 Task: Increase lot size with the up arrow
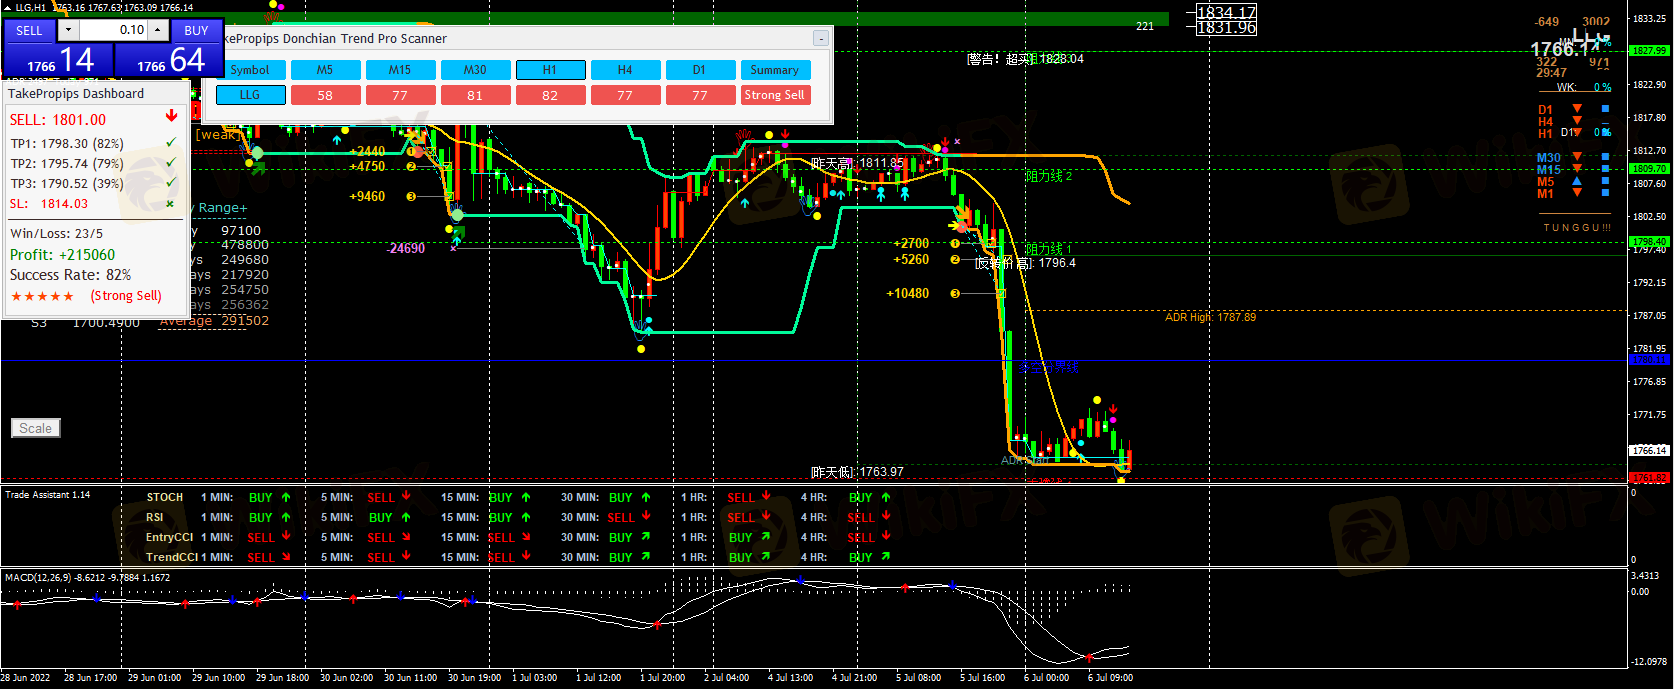(x=157, y=30)
